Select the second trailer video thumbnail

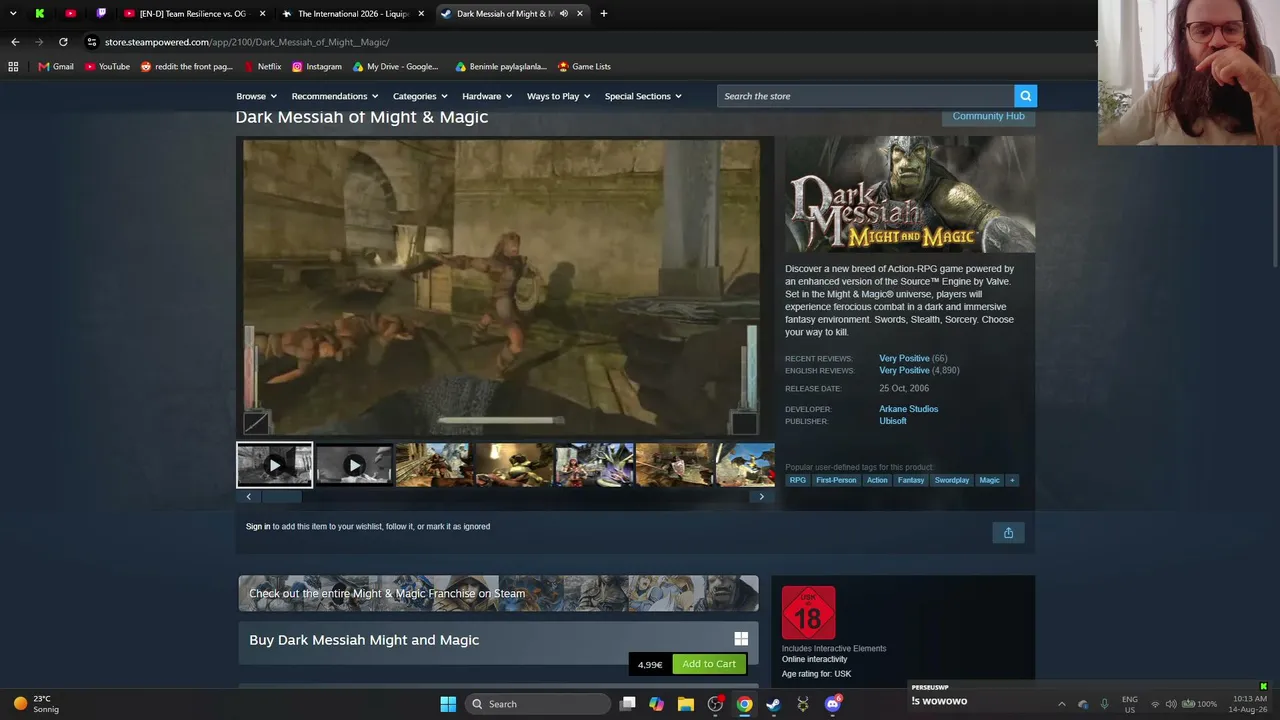click(x=354, y=465)
